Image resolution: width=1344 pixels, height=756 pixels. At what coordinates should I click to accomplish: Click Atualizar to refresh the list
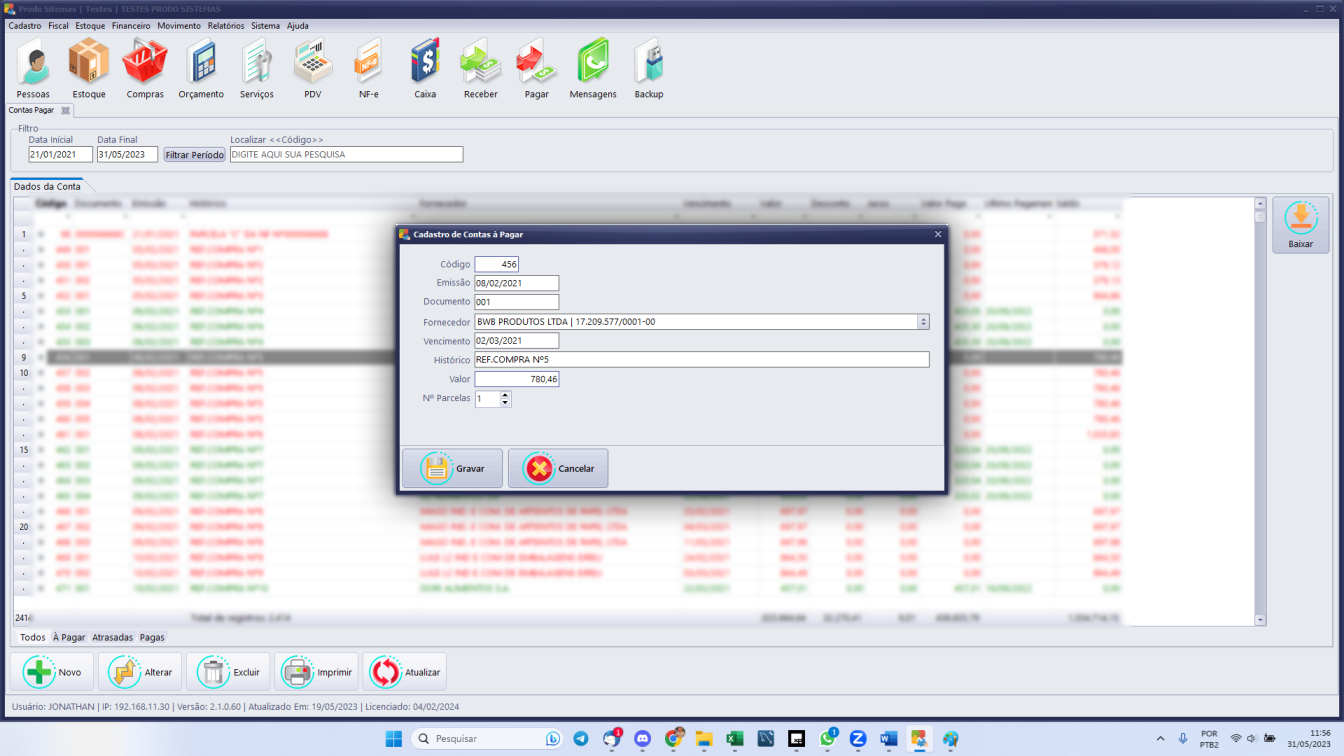404,671
